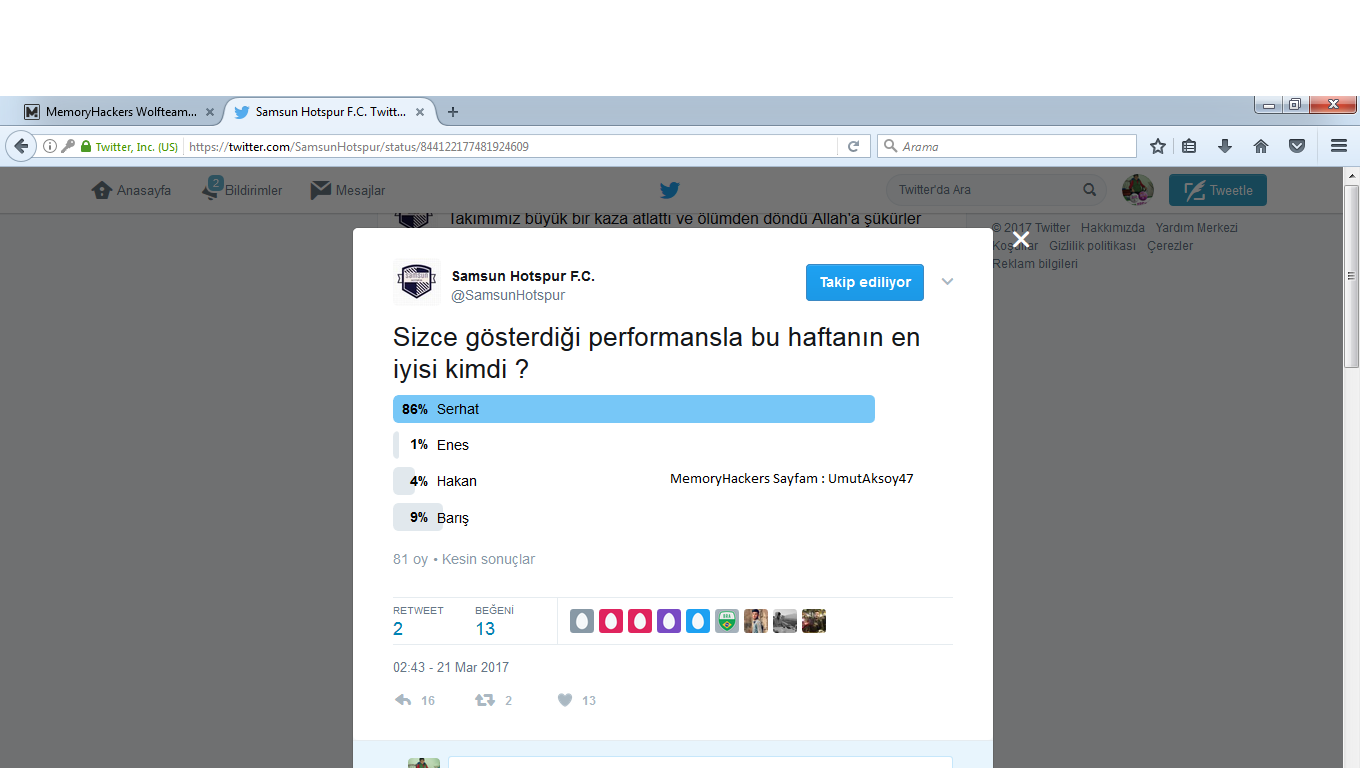The height and width of the screenshot is (768, 1360).
Task: Close the MemoryHackers Wolfteam tab
Action: coord(210,112)
